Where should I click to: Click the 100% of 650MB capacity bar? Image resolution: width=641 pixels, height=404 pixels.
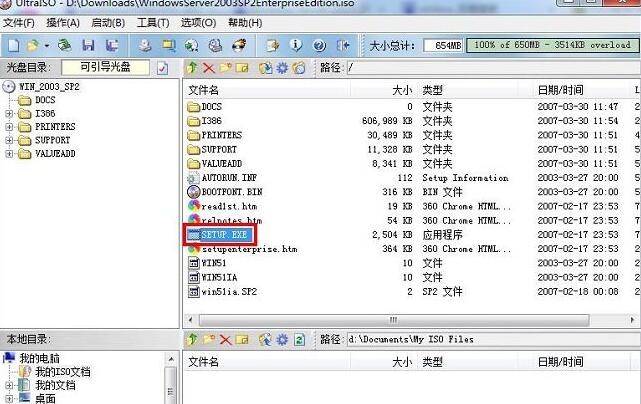pos(552,45)
